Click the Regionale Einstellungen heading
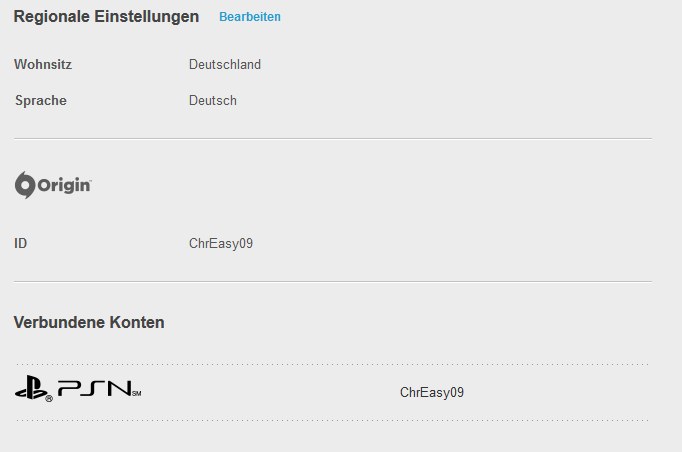 (106, 17)
